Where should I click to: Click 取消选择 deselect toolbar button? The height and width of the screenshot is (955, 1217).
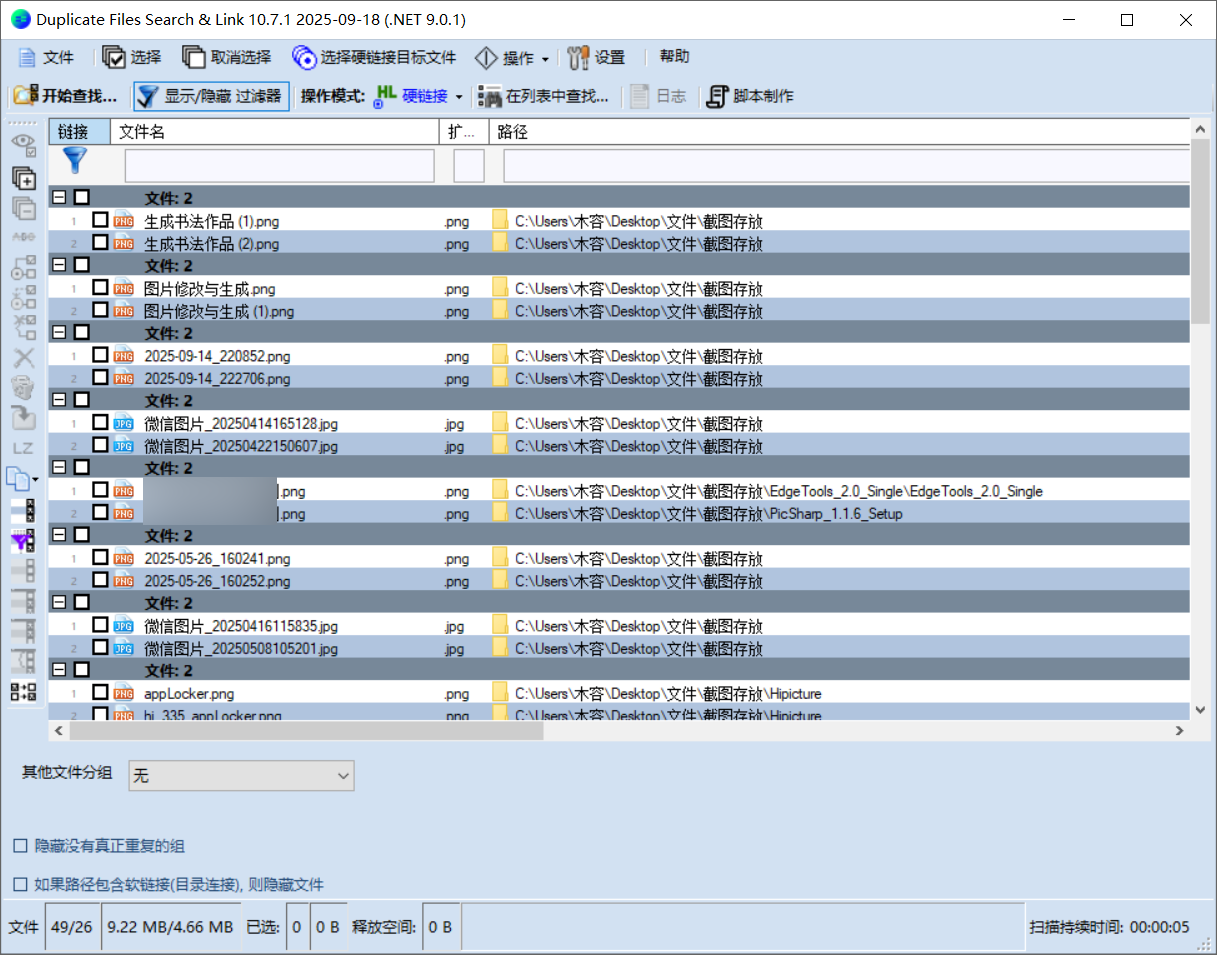(227, 58)
